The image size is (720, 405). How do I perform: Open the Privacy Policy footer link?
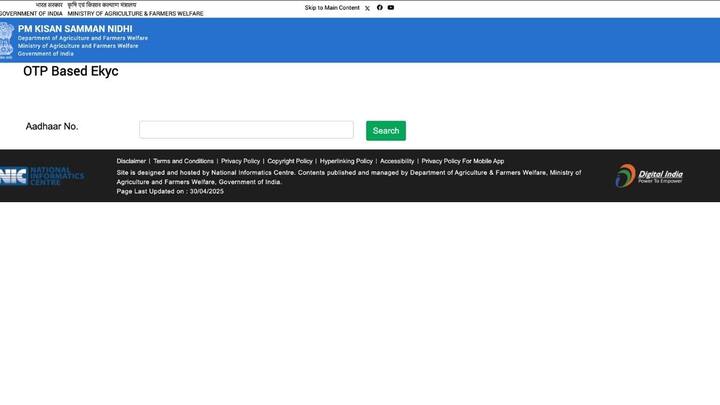(240, 161)
